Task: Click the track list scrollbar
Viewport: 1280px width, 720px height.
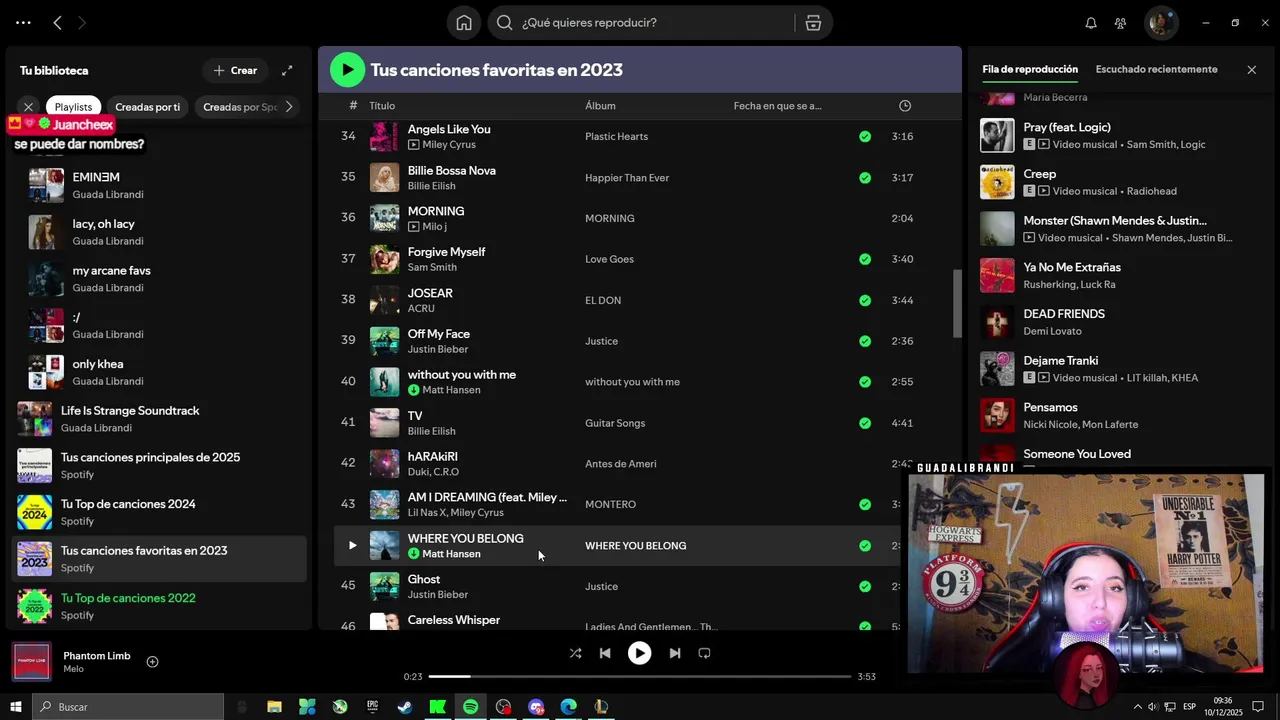Action: 957,304
